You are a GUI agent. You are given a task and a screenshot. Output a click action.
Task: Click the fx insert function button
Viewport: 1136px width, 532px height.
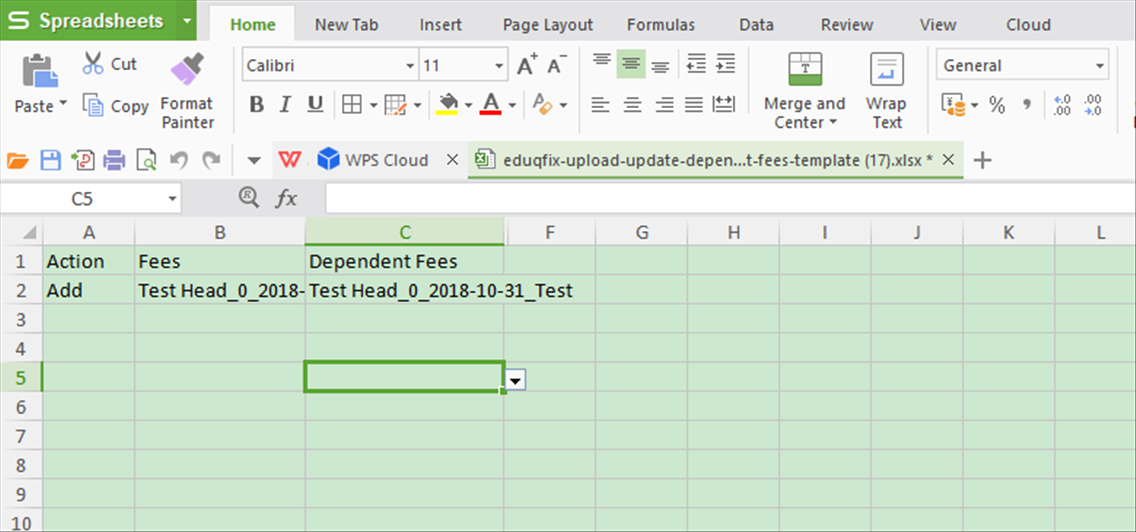[286, 199]
